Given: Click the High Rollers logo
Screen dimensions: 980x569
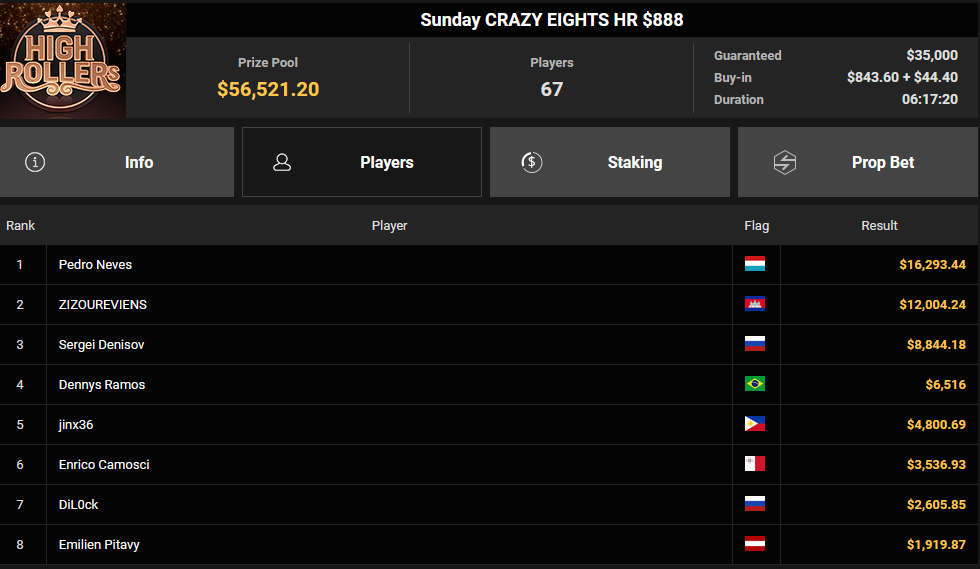Looking at the screenshot, I should 62,60.
